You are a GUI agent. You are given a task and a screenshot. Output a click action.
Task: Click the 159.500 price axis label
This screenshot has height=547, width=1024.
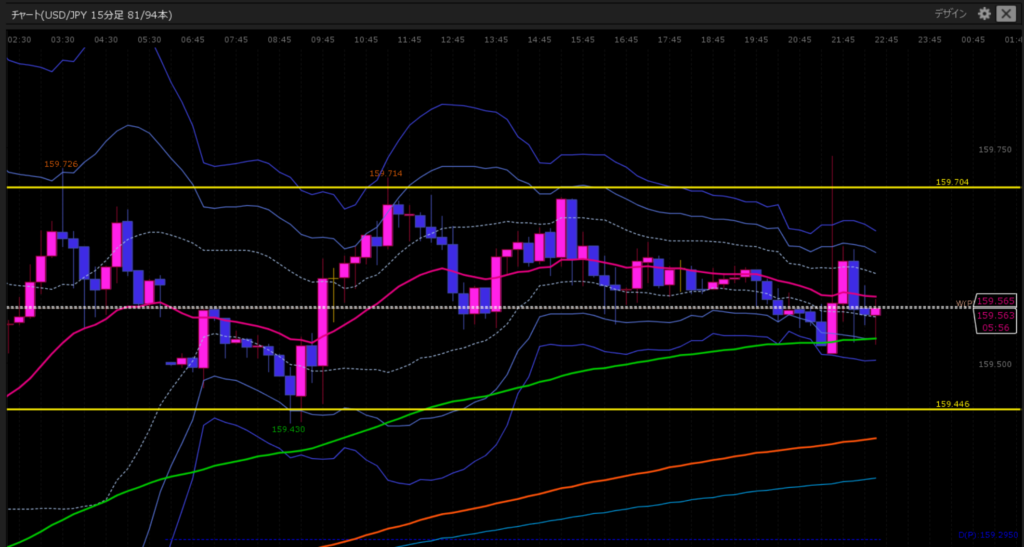click(x=996, y=365)
